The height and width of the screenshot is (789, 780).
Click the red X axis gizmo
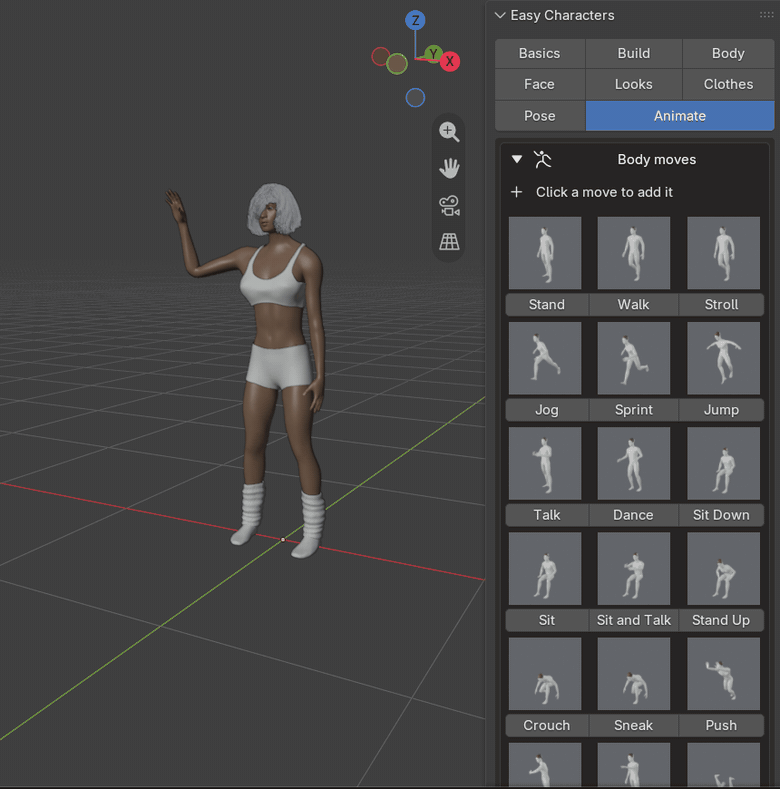(450, 61)
